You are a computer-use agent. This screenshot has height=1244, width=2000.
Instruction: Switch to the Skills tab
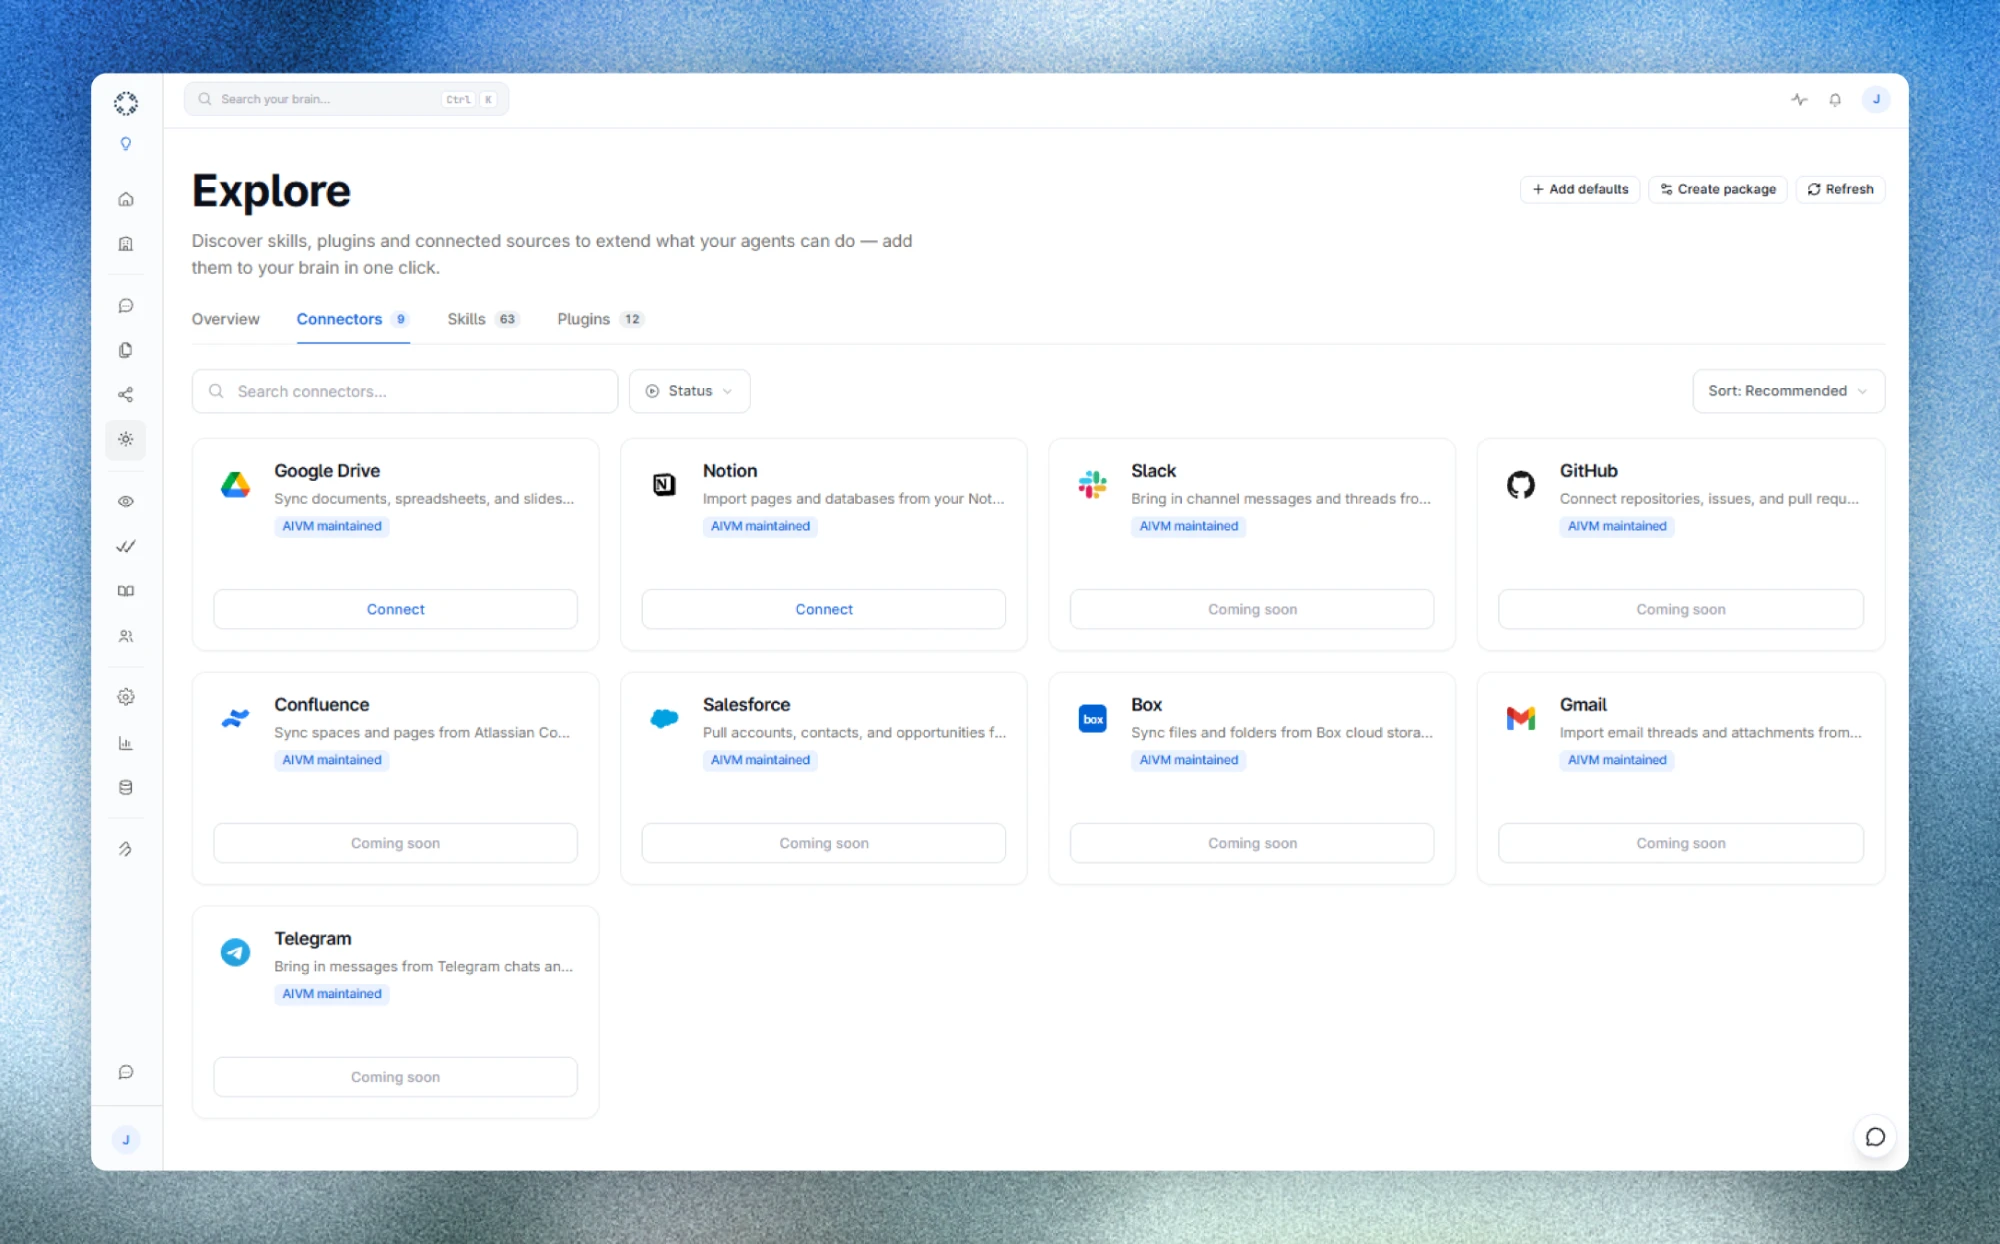pyautogui.click(x=483, y=319)
